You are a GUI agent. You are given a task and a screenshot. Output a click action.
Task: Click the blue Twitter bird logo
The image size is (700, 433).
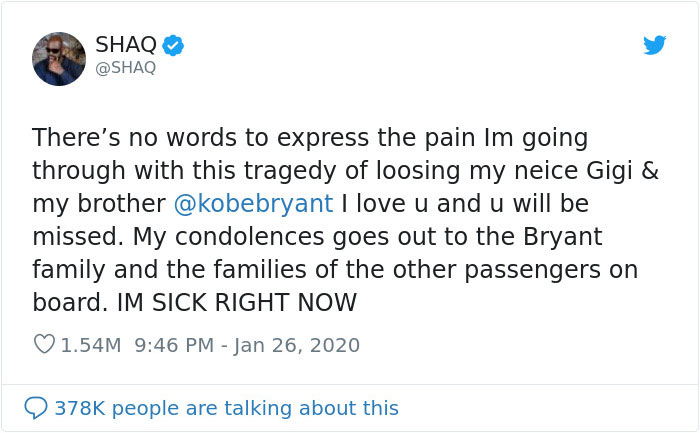[x=655, y=44]
